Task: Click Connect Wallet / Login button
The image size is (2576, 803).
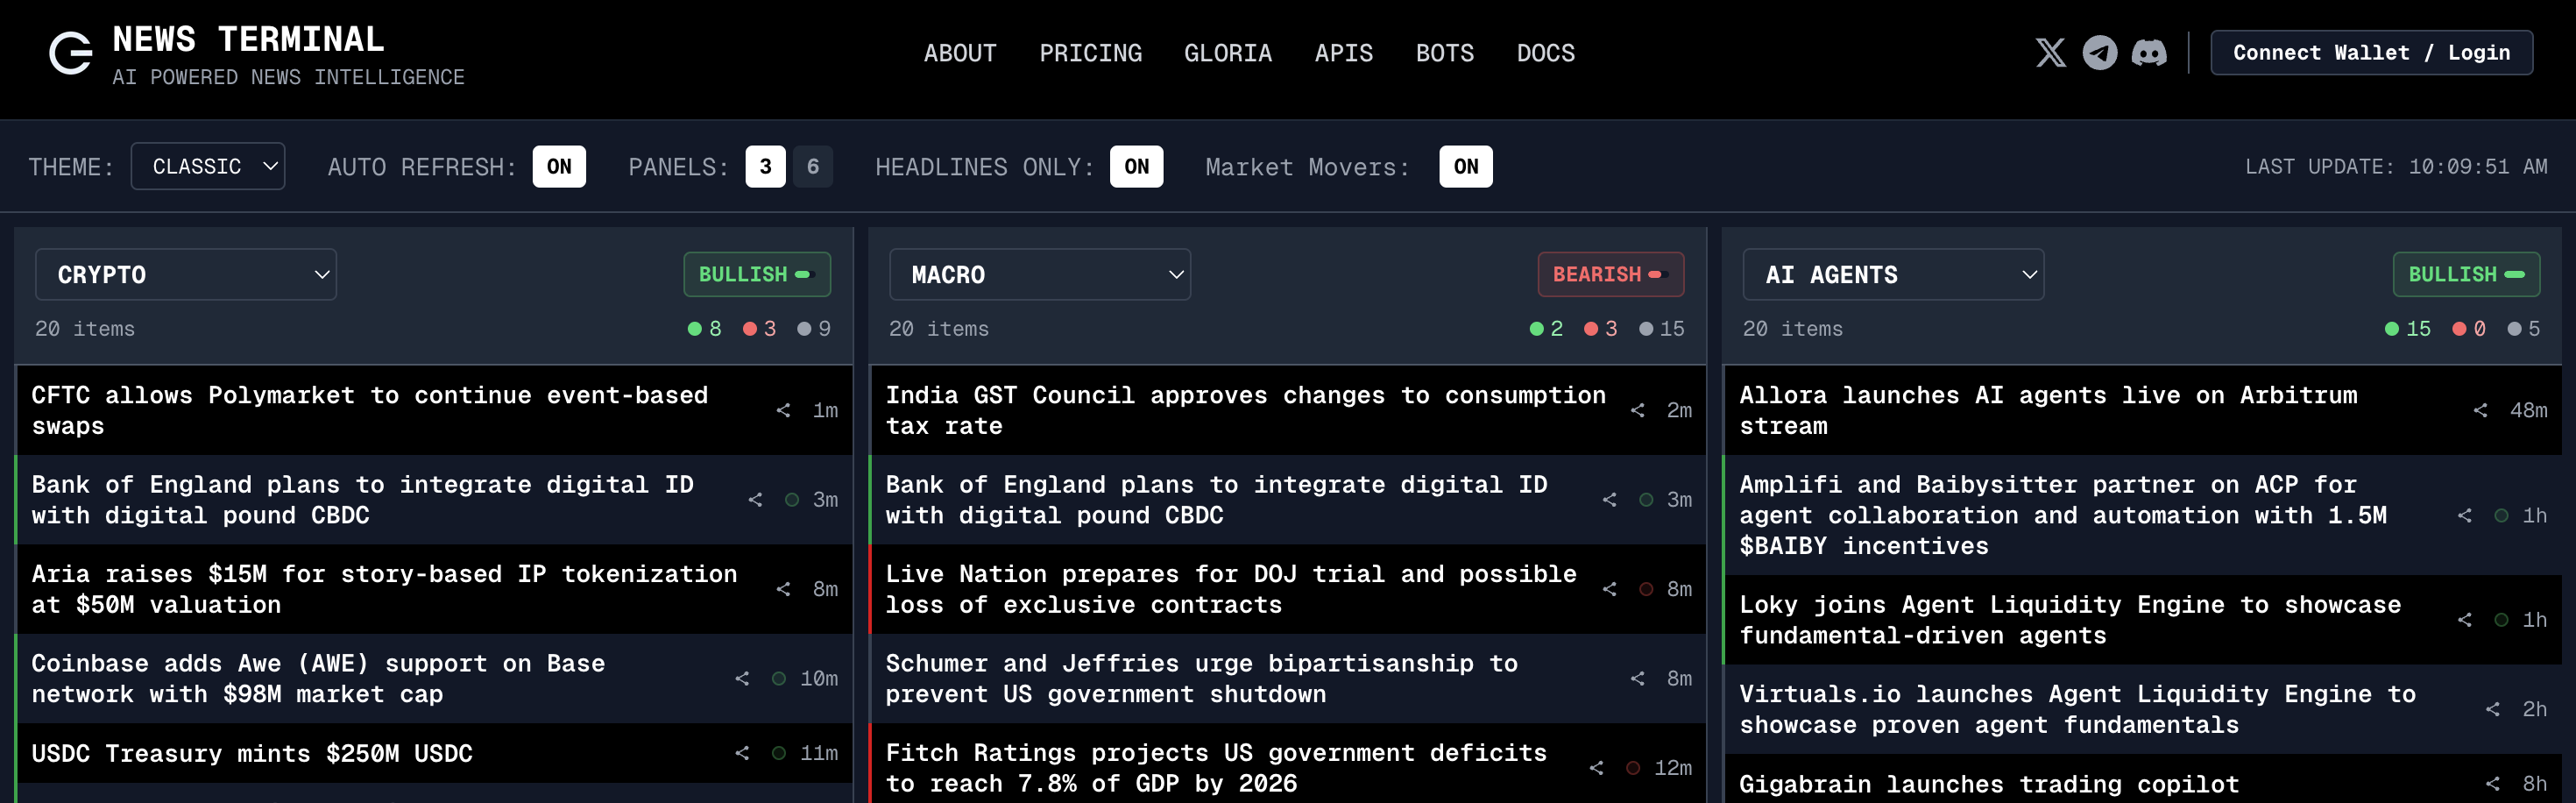Action: 2371,53
